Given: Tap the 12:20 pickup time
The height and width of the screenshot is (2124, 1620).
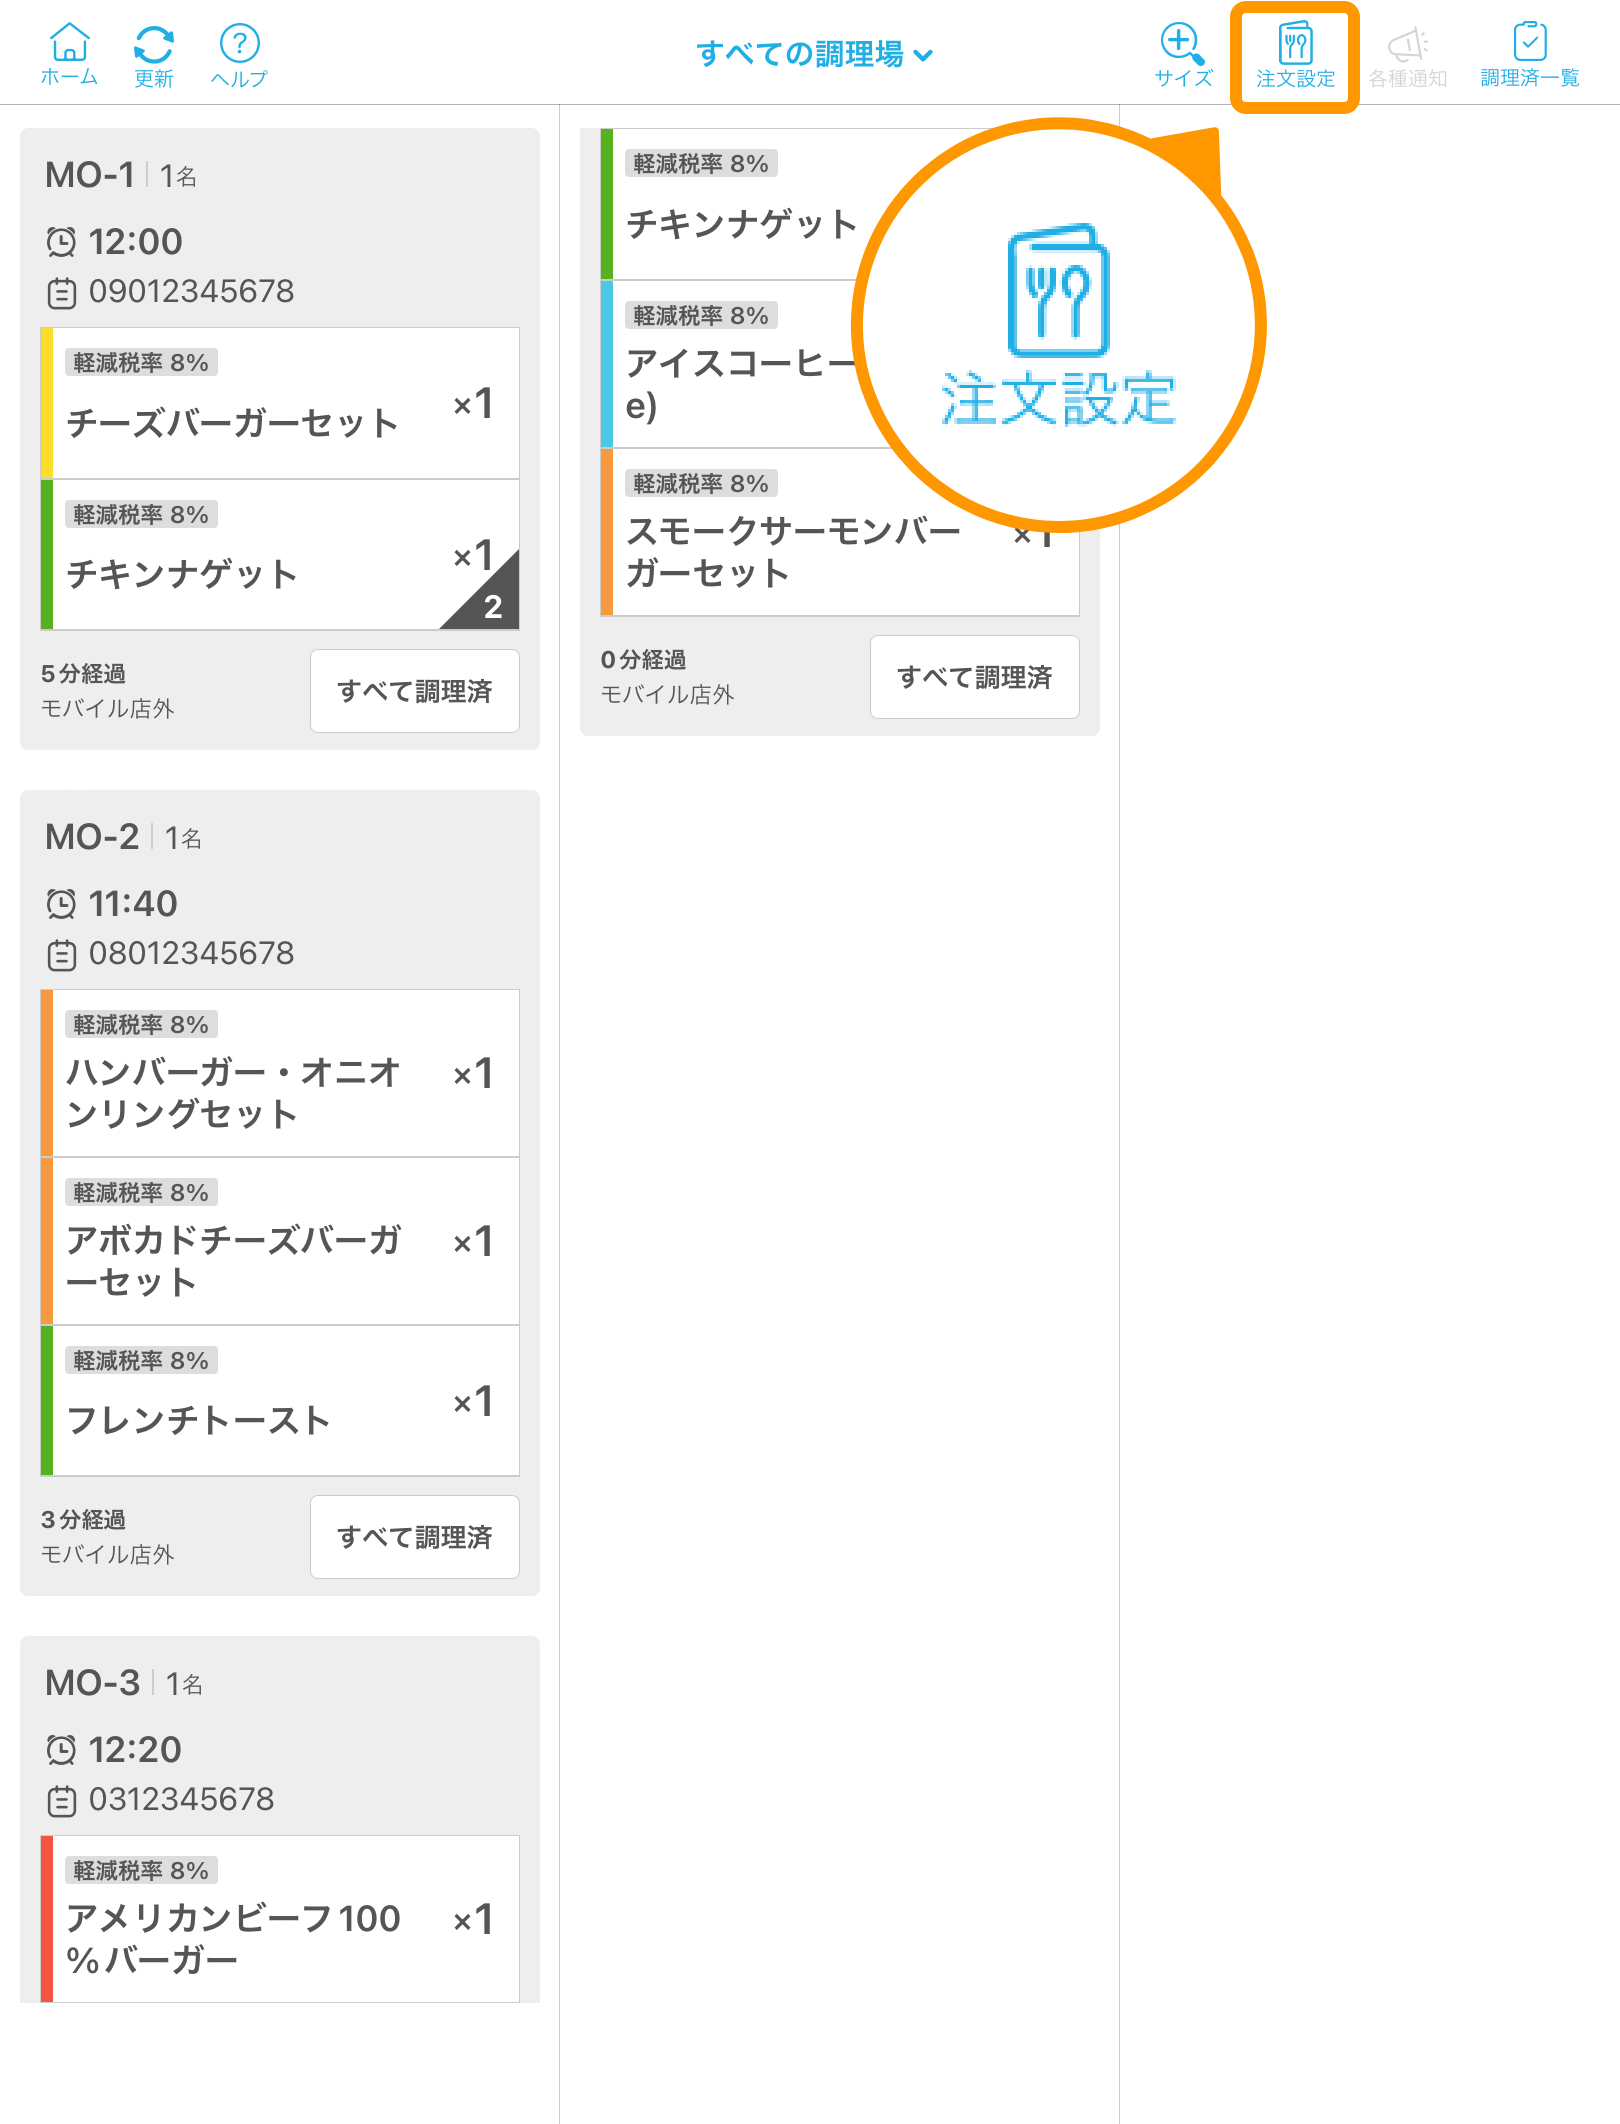Looking at the screenshot, I should click(x=135, y=1749).
